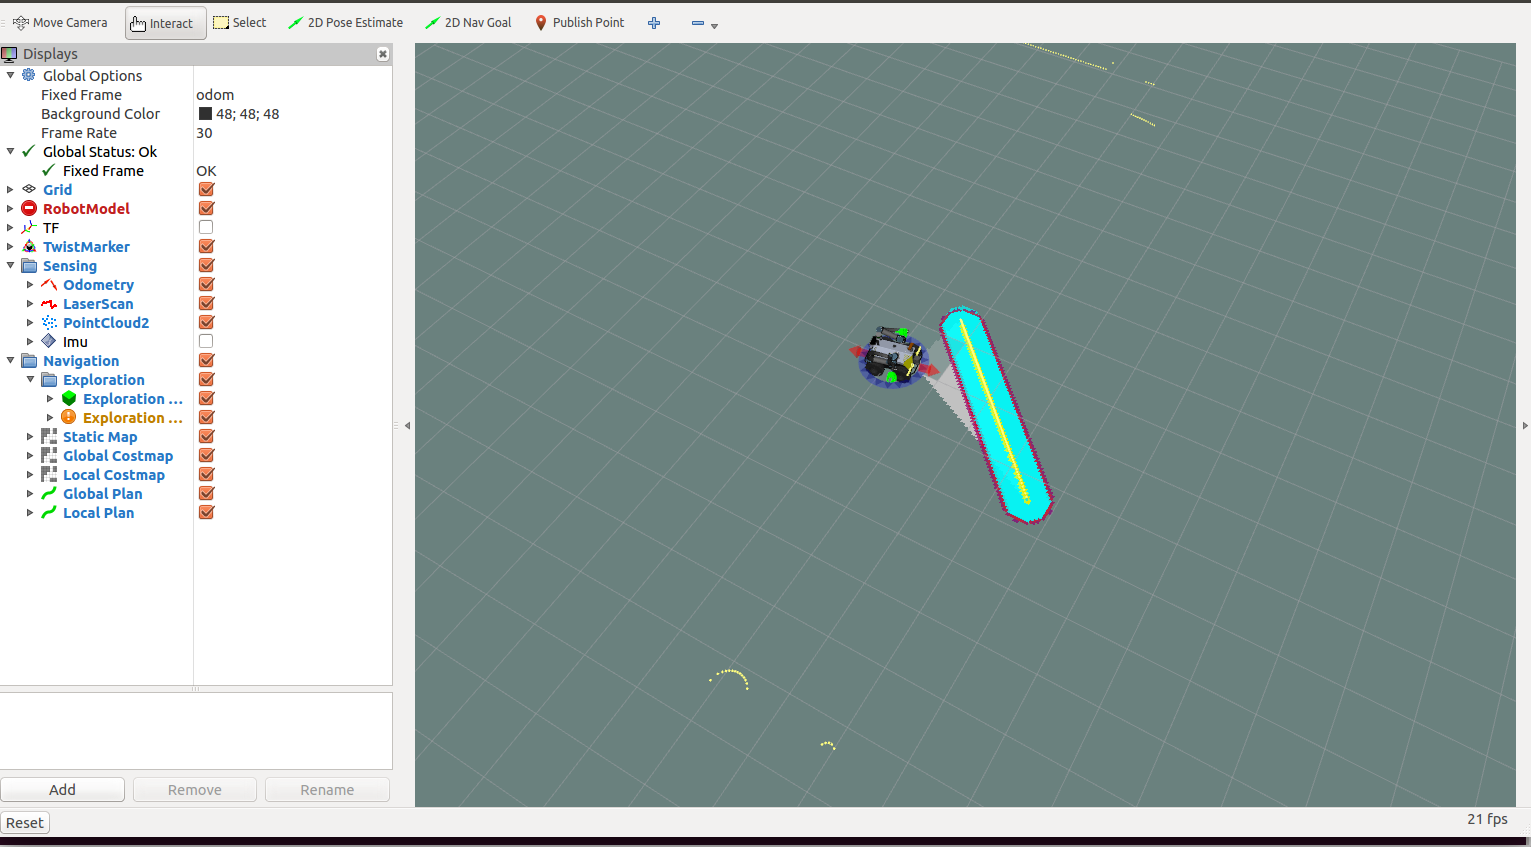Screen dimensions: 1531x847
Task: Uncheck the Static Map display
Action: [206, 436]
